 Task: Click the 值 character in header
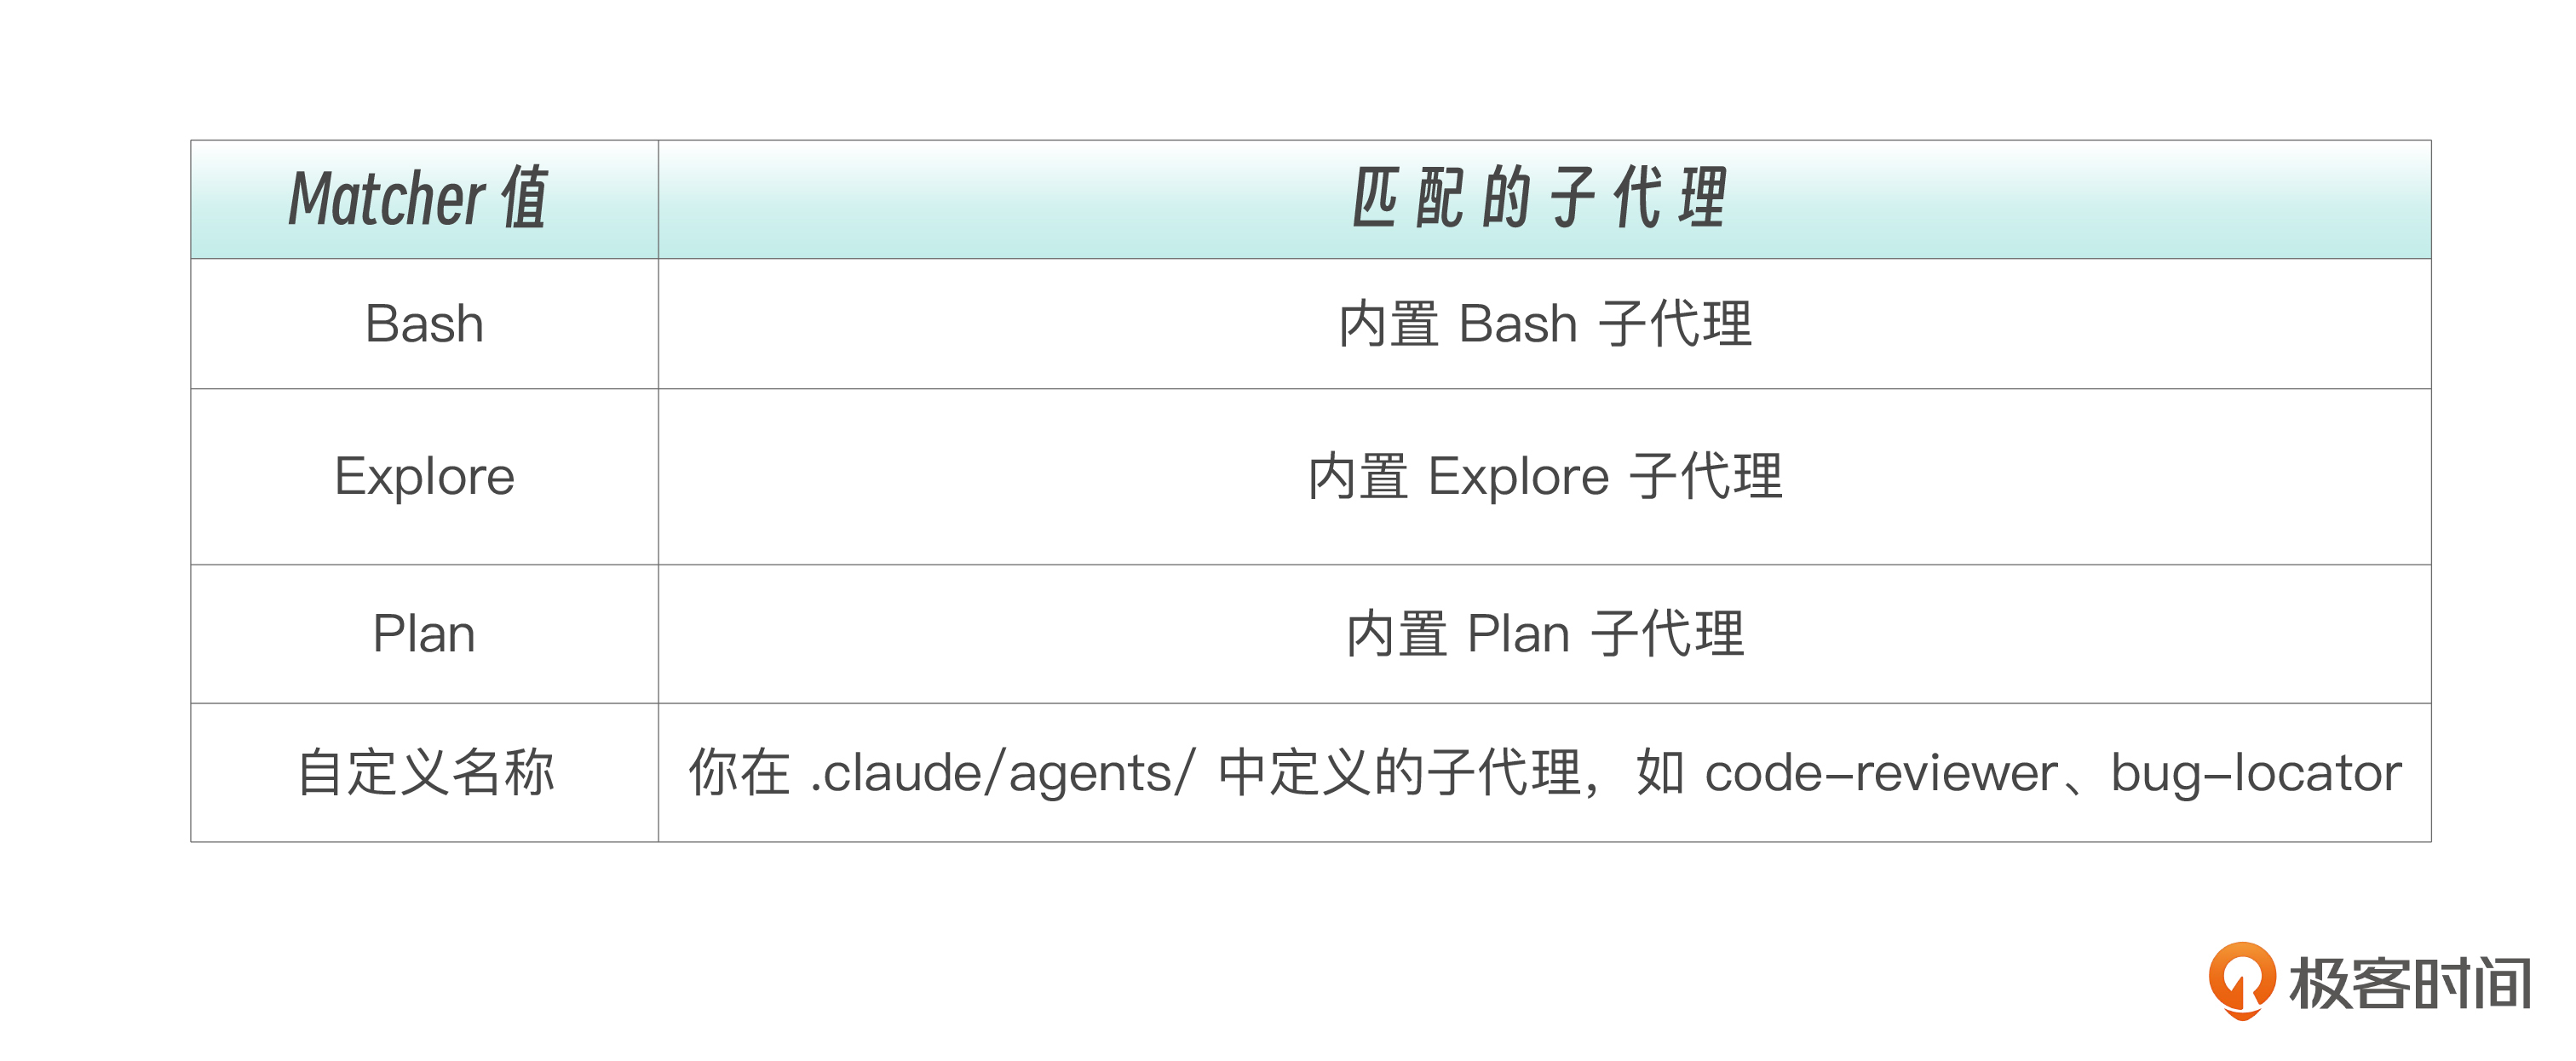[524, 199]
